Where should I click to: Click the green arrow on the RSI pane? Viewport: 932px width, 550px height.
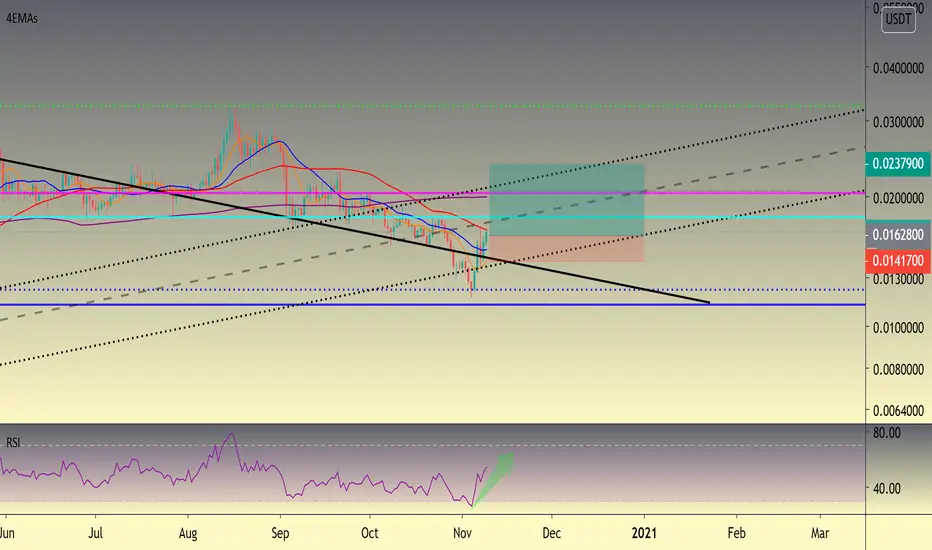[495, 479]
